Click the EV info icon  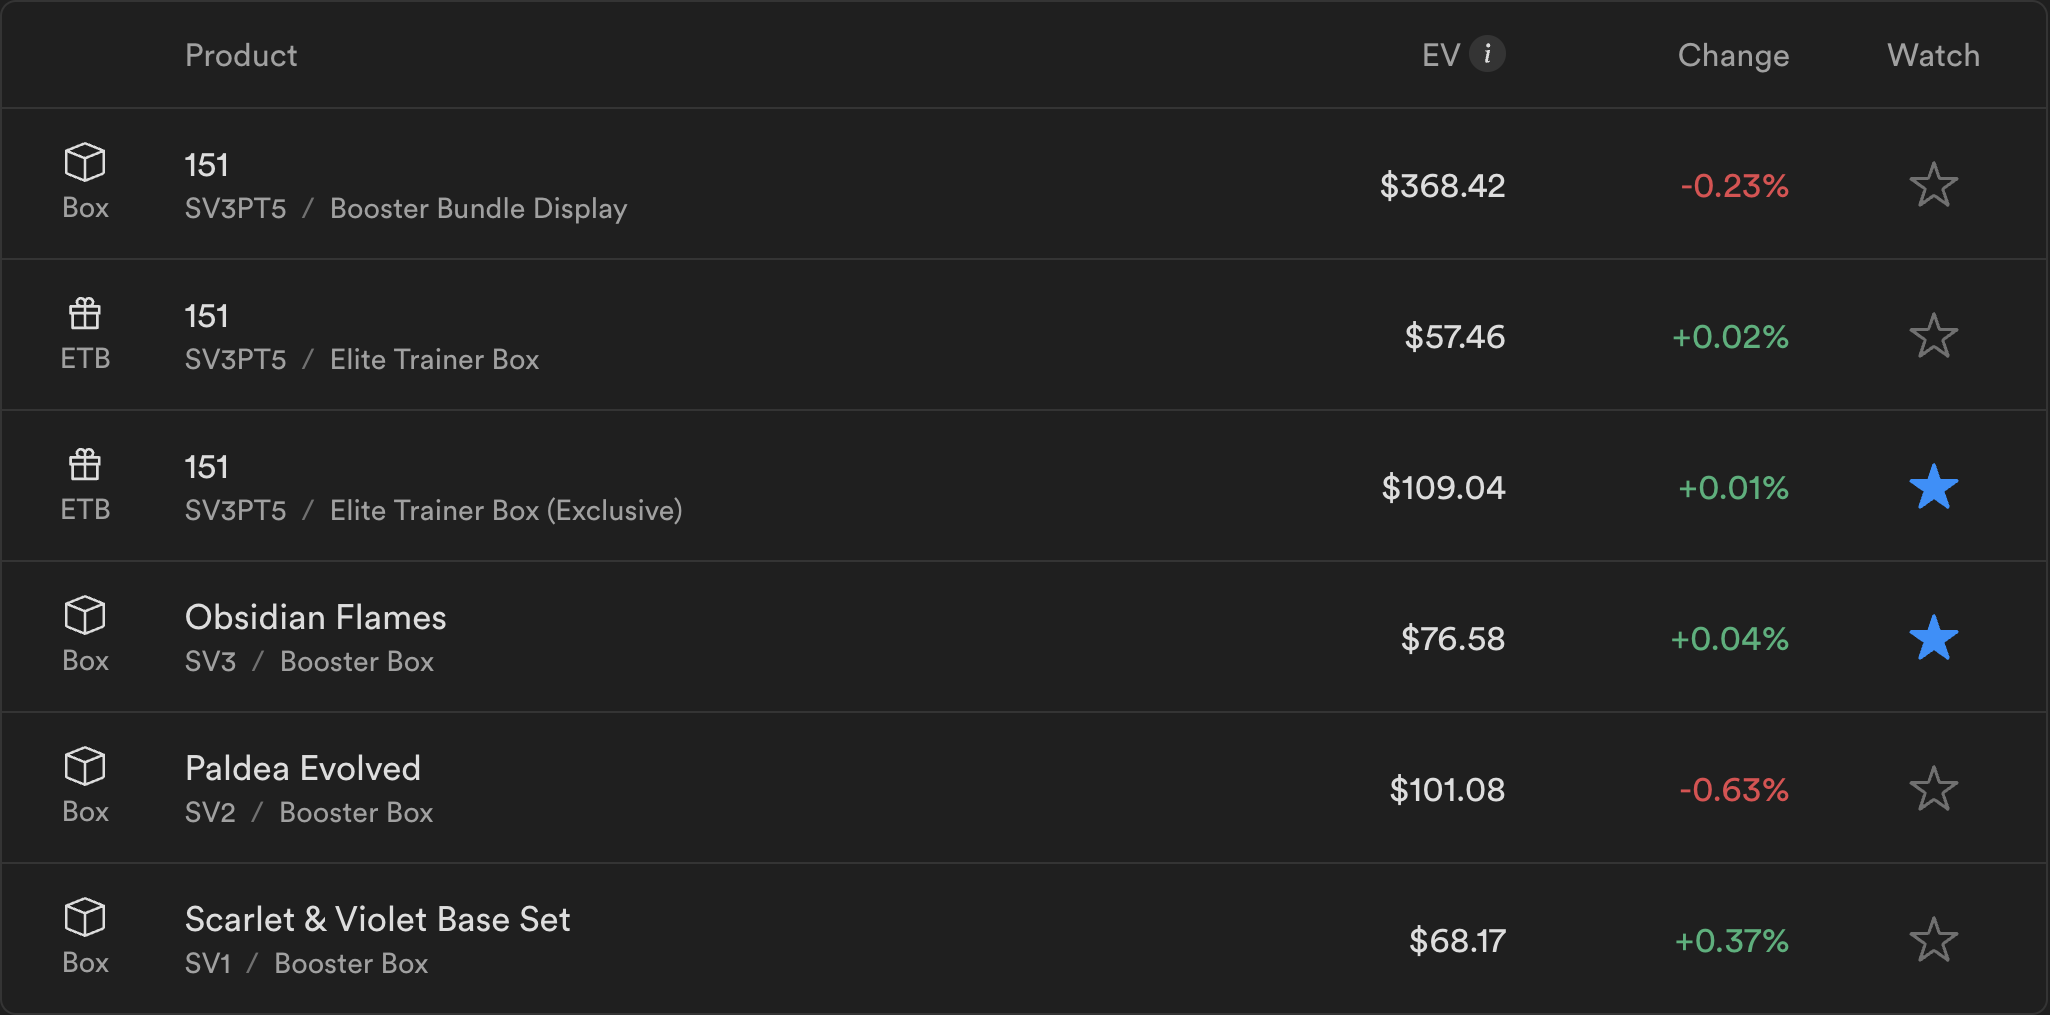point(1487,54)
